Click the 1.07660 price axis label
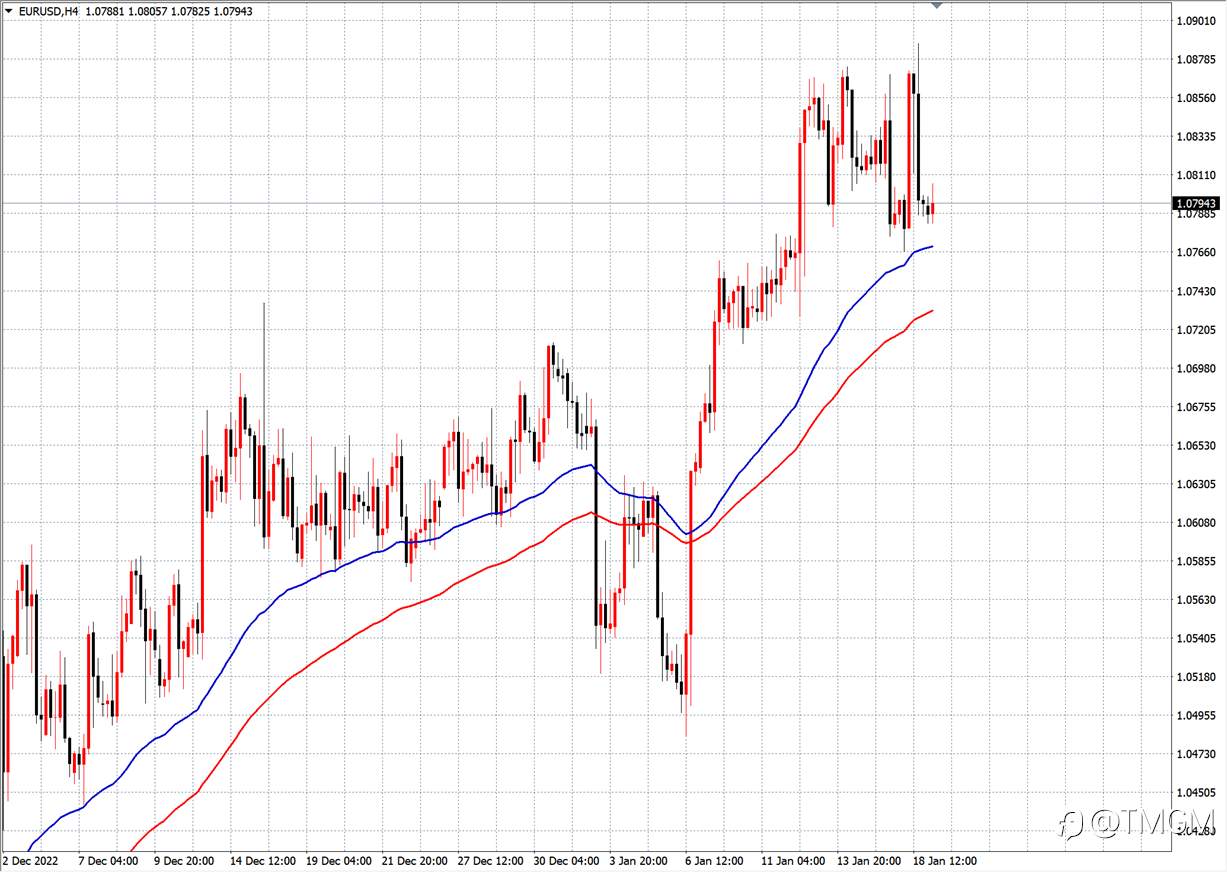The image size is (1227, 872). (1197, 252)
